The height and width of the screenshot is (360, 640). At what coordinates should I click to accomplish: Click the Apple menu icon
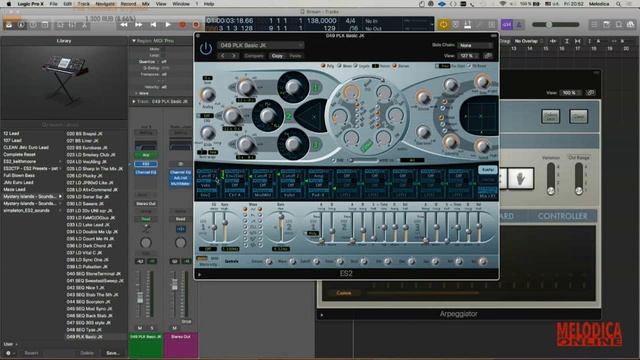point(9,4)
